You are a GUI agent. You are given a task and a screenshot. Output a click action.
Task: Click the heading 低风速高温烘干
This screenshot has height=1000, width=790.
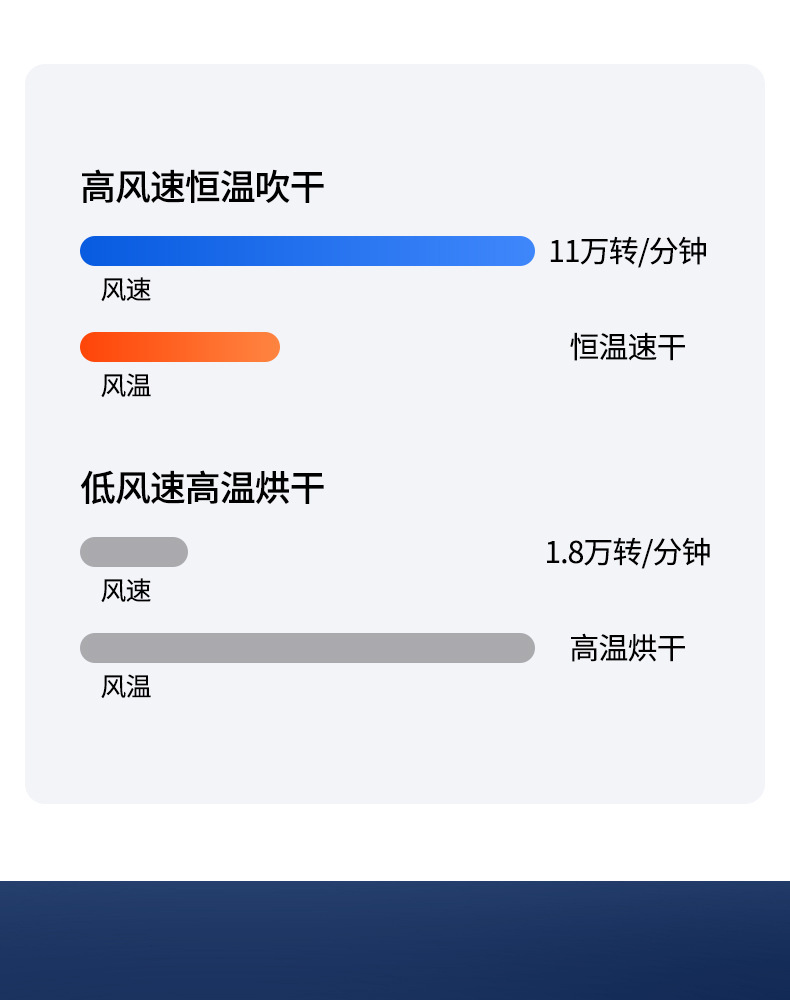[202, 488]
